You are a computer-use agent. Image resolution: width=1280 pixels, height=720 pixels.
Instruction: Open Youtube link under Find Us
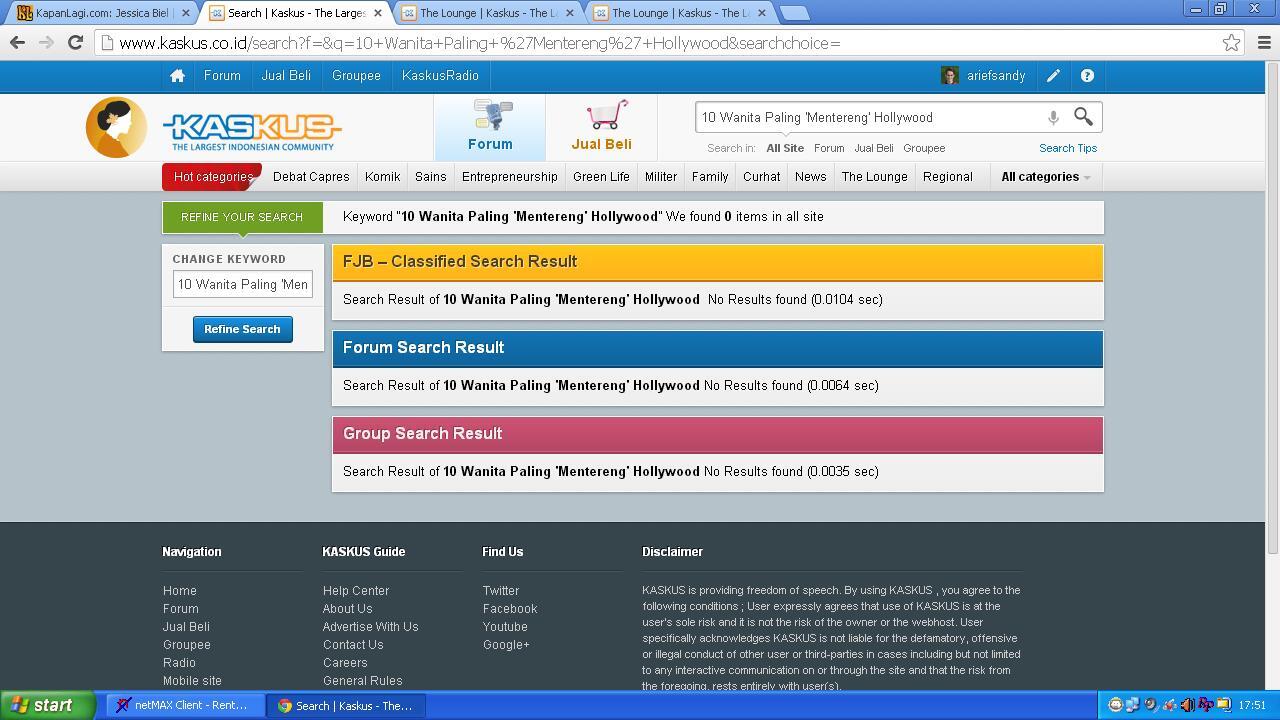click(x=505, y=627)
